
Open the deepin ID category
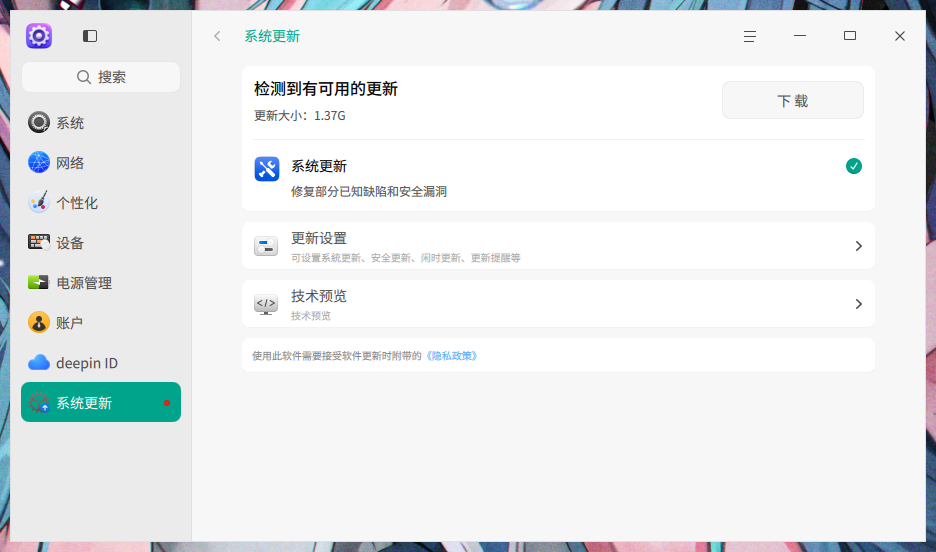(101, 362)
